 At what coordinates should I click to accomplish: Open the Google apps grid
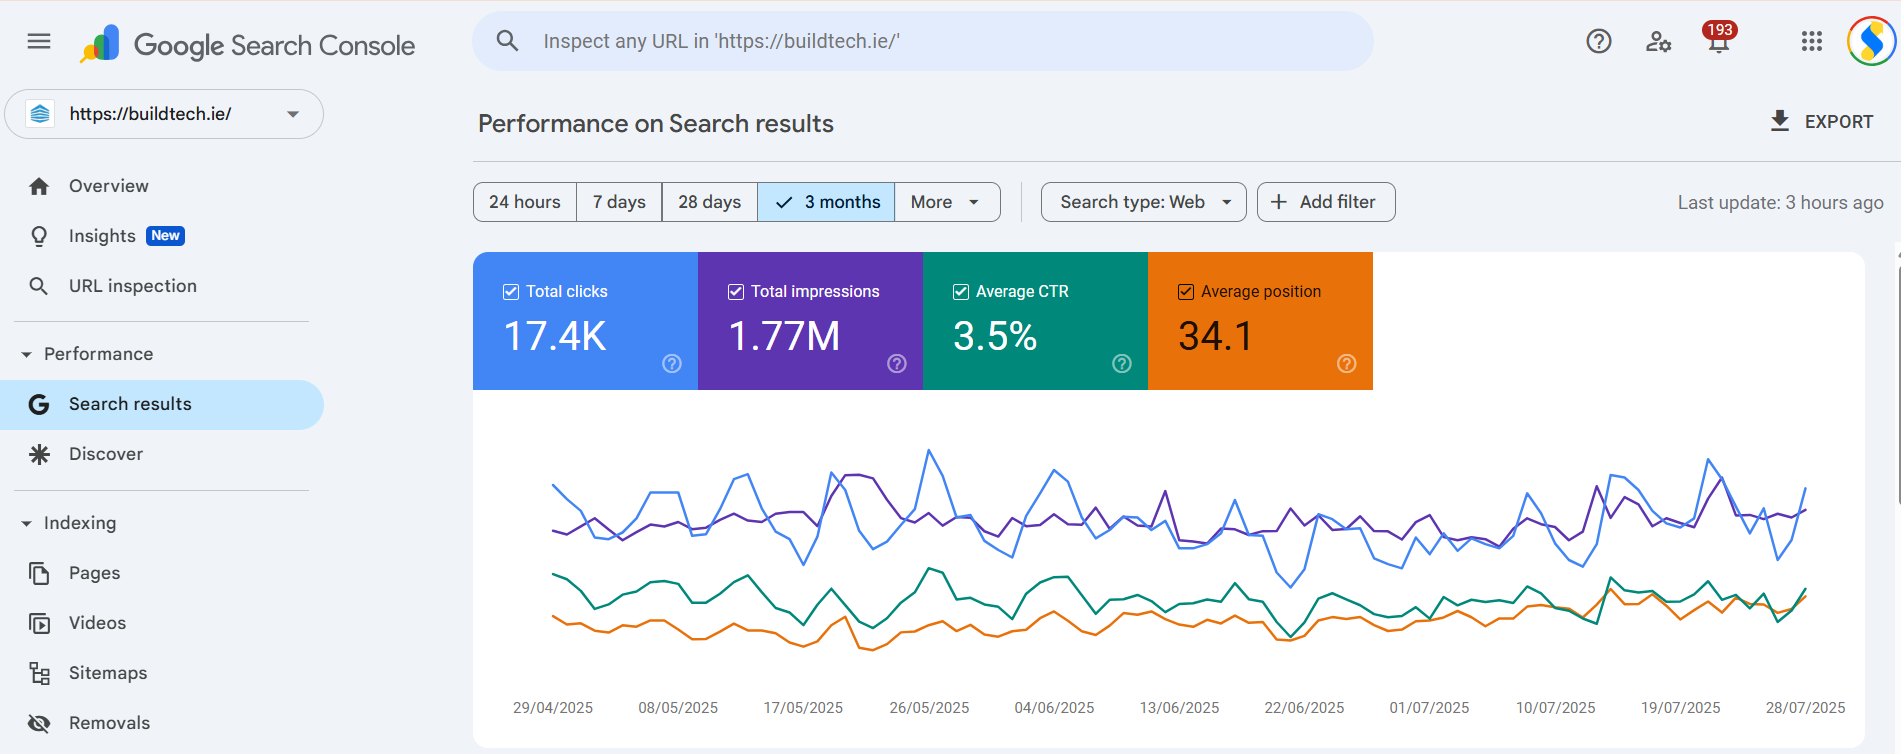click(1811, 41)
